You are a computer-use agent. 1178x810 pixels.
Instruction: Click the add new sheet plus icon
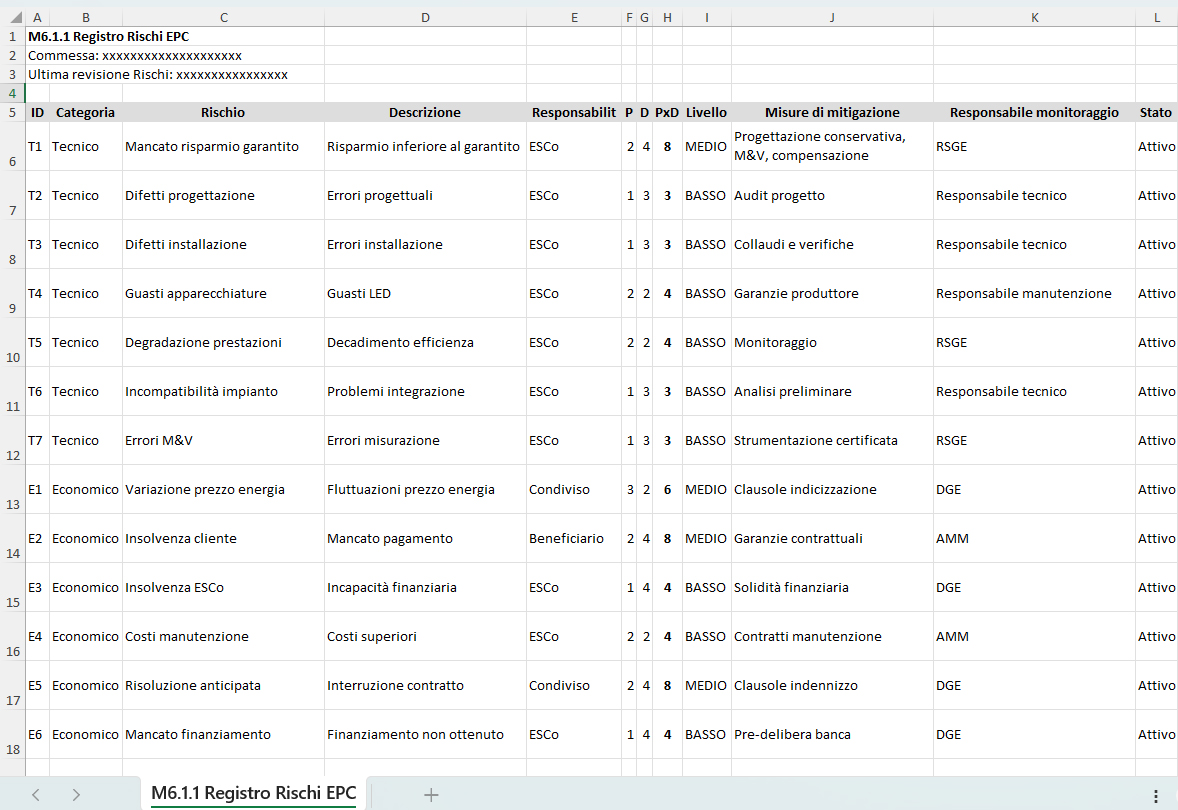click(431, 795)
